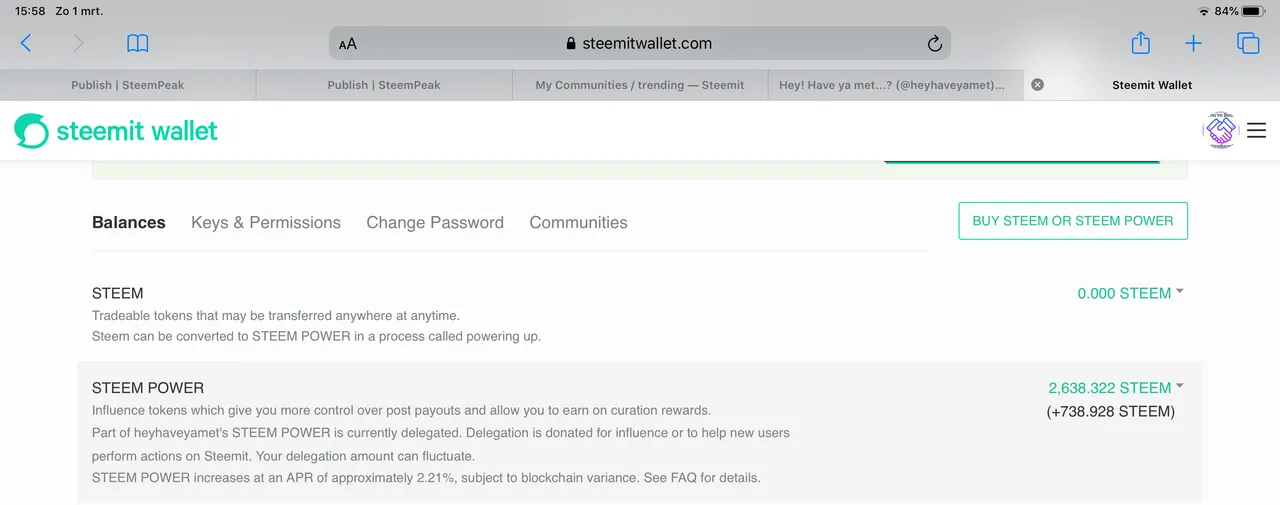
Task: Click the user avatar picture
Action: pos(1221,130)
